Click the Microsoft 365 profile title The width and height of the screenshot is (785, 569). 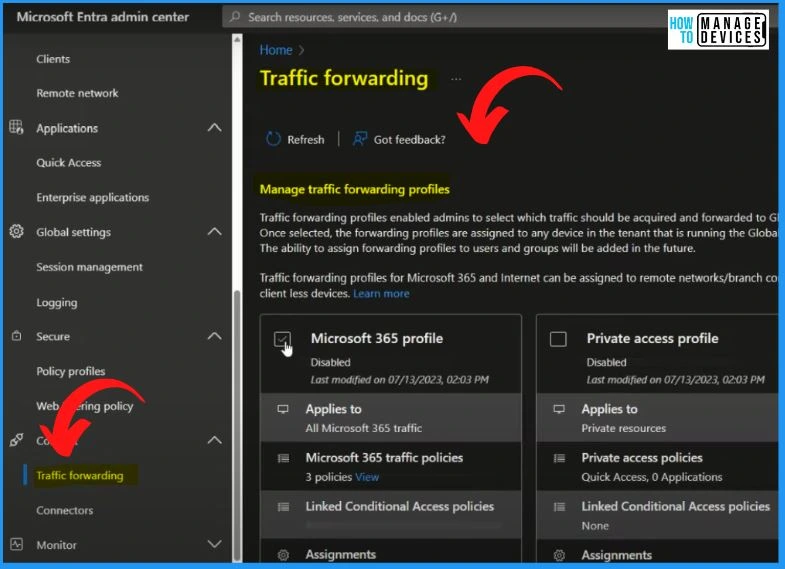point(377,339)
